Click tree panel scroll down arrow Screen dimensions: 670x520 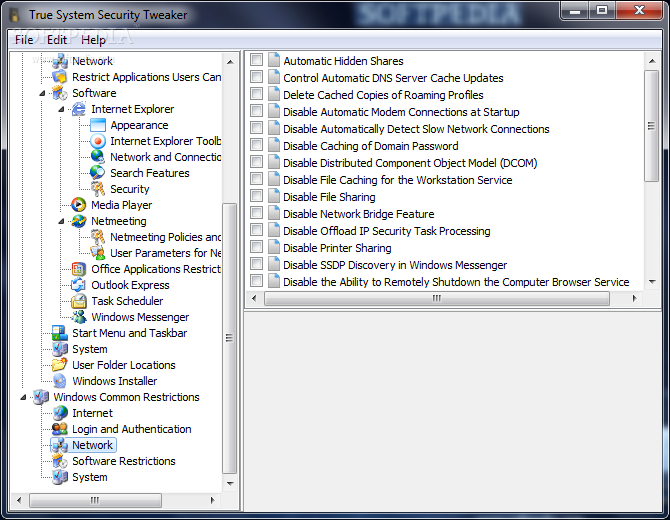point(230,484)
